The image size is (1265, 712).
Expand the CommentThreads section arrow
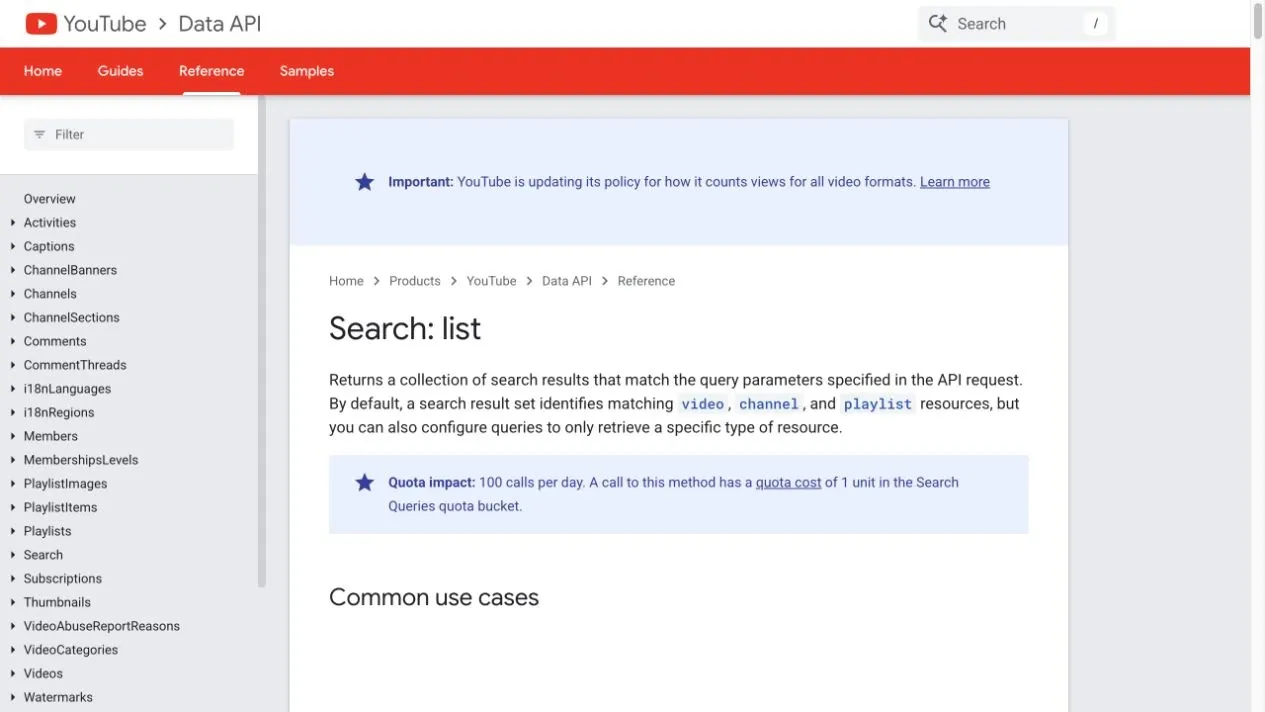tap(12, 365)
